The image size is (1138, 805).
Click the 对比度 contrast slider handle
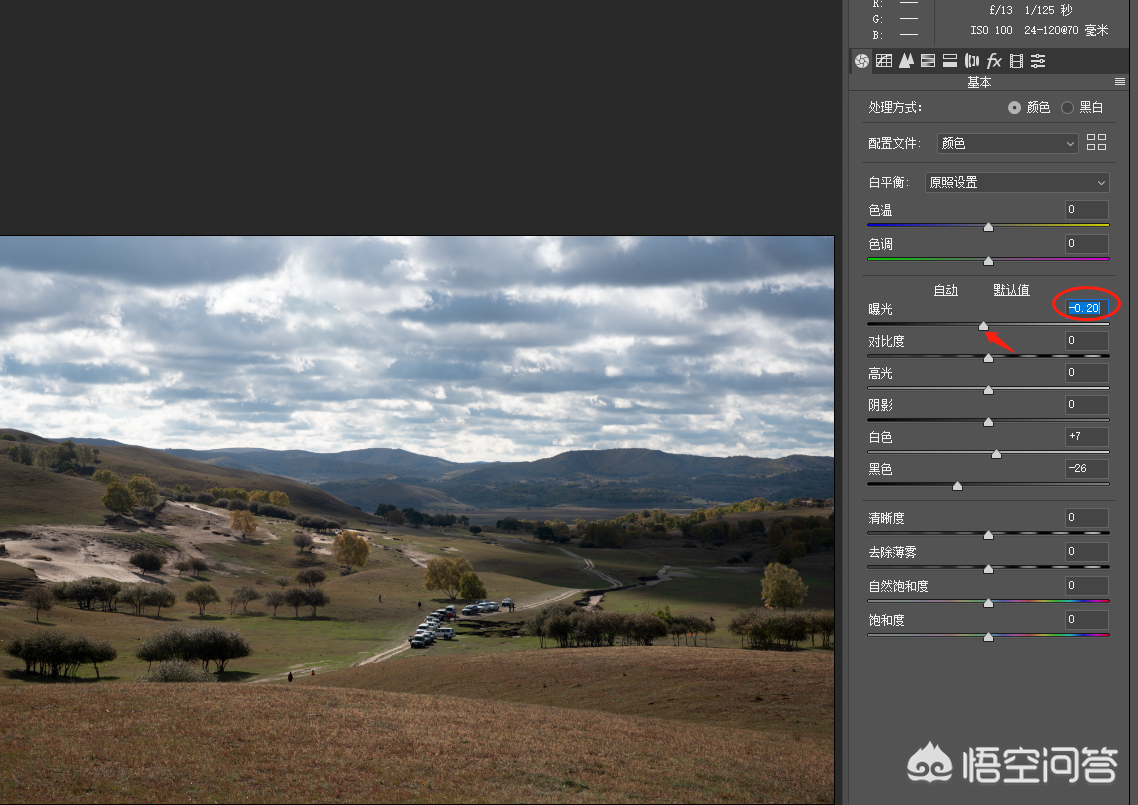click(x=988, y=358)
